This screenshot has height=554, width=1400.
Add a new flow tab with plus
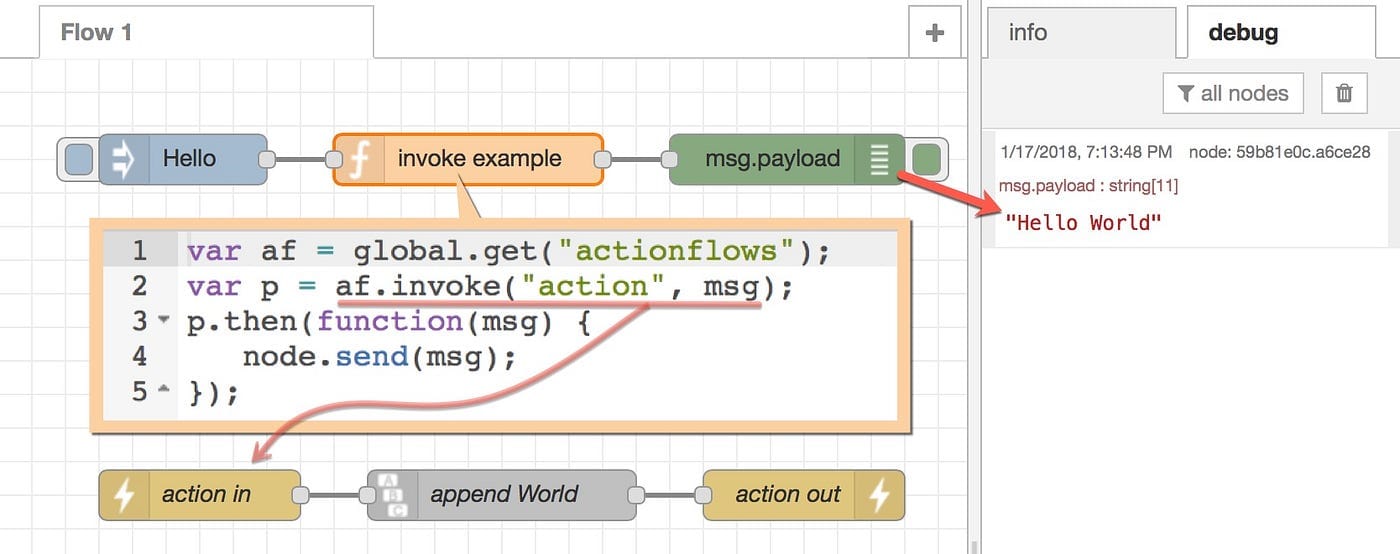coord(935,33)
